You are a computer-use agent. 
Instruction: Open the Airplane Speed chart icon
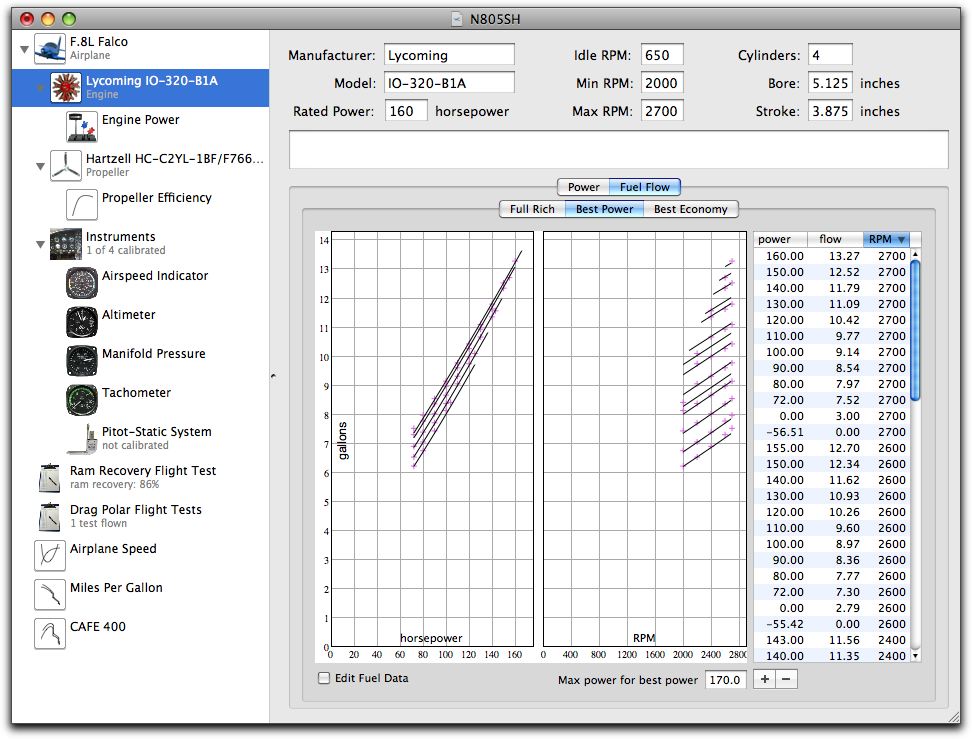50,555
